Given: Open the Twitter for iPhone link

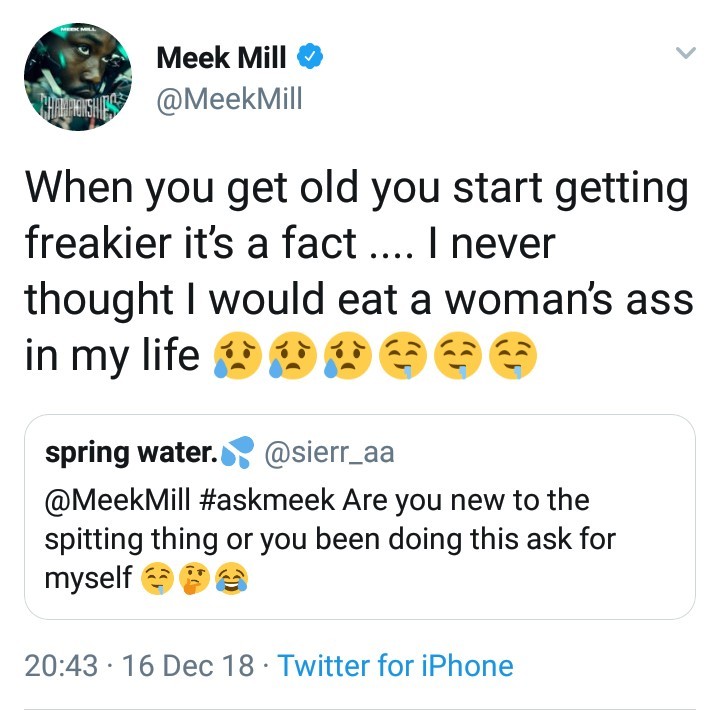Looking at the screenshot, I should click(395, 666).
